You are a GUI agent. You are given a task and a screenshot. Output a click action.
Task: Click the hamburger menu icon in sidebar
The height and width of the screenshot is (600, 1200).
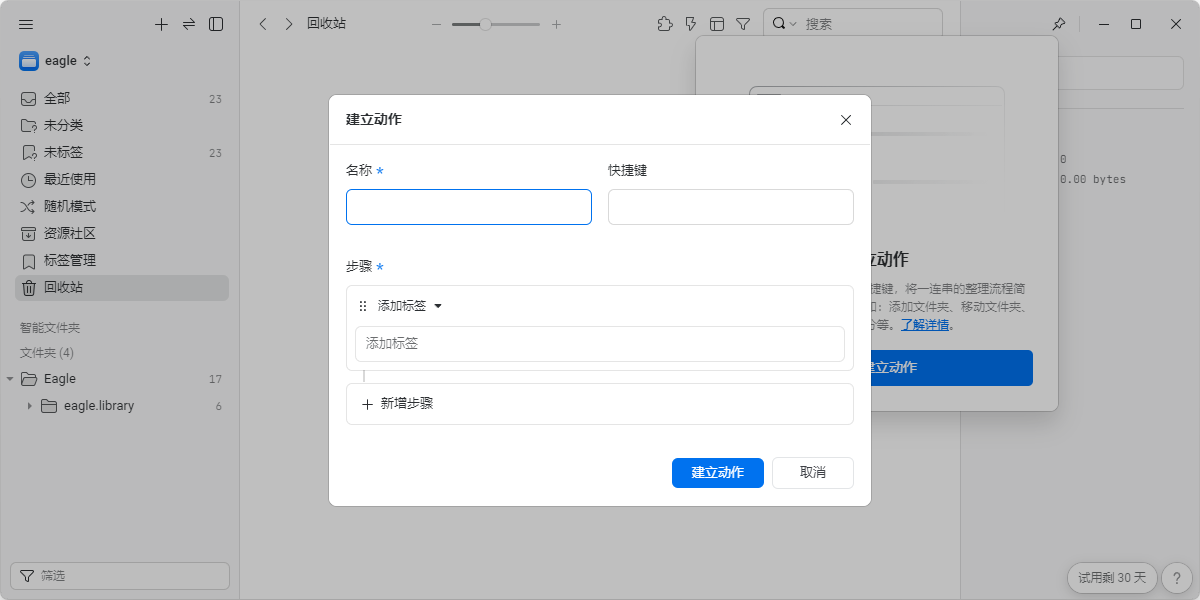(27, 24)
